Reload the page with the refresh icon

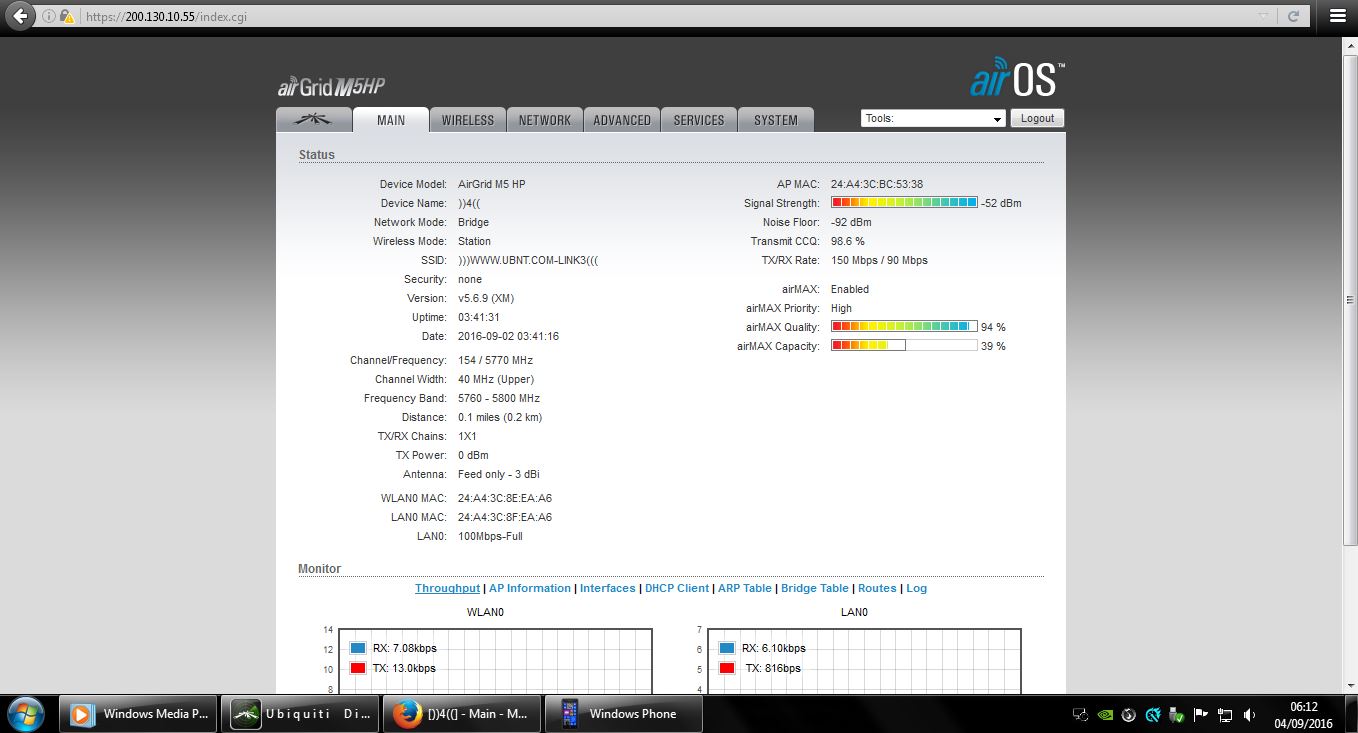coord(1293,17)
